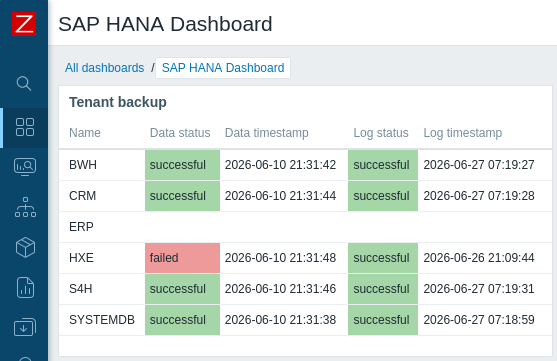Click the Data timestamp column header

pos(266,133)
